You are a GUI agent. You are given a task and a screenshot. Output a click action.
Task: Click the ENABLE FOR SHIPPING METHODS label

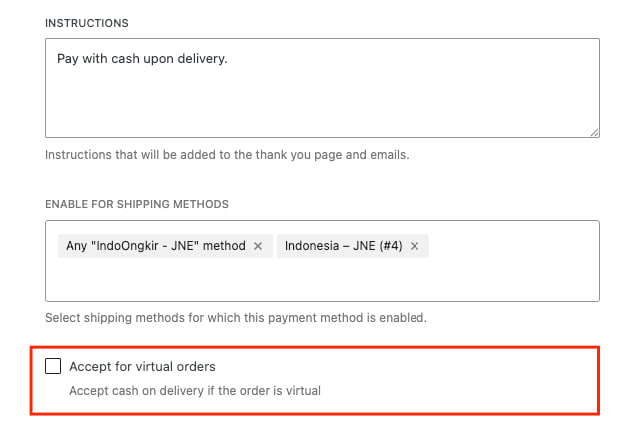[137, 204]
